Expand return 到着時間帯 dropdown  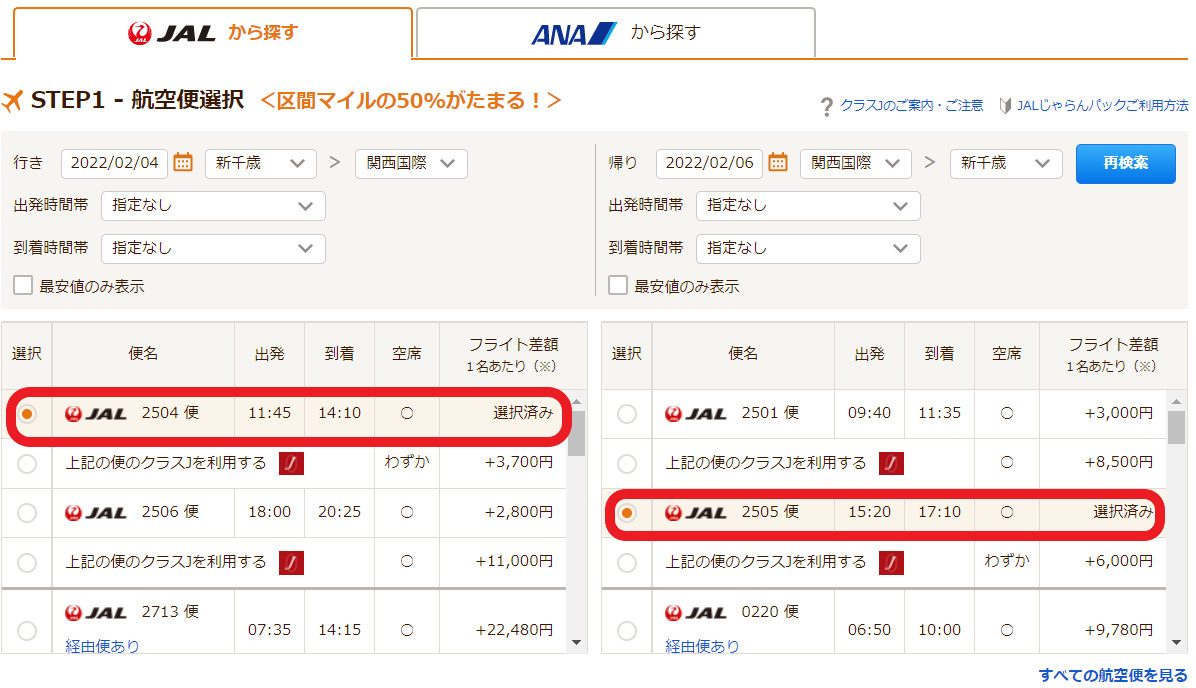pos(808,249)
